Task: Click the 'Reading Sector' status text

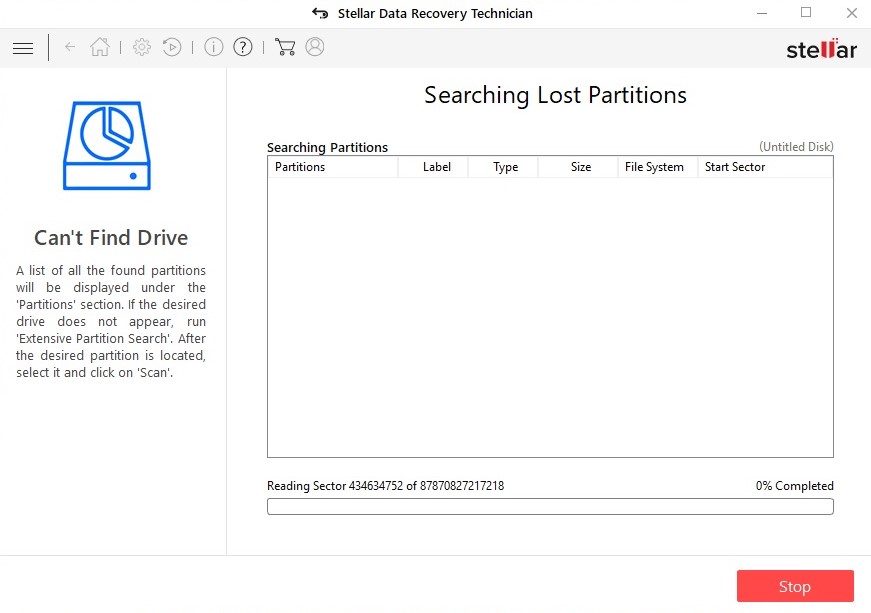Action: [x=386, y=486]
